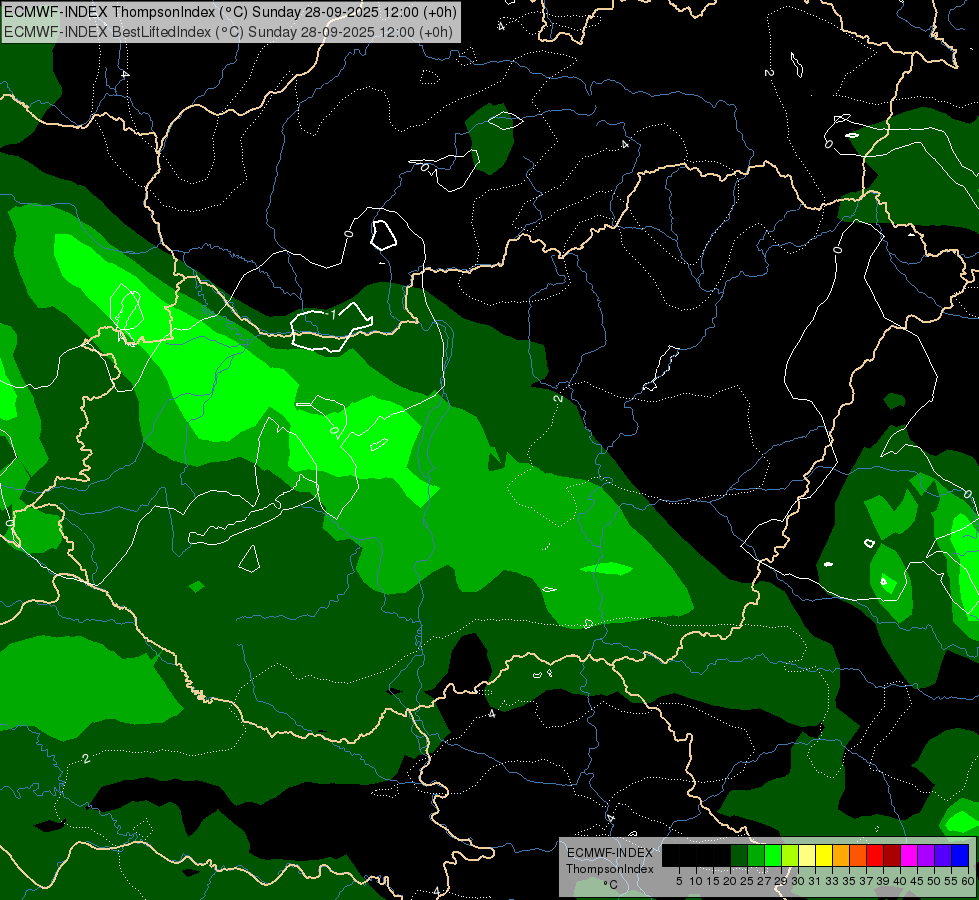
Task: Select the light orange 33-35 legend swatch
Action: [x=841, y=855]
